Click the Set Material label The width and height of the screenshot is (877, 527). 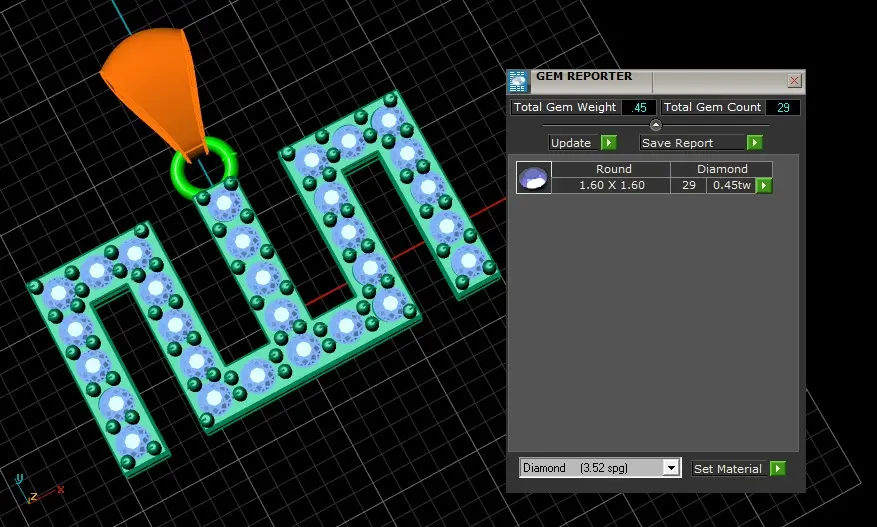point(728,469)
